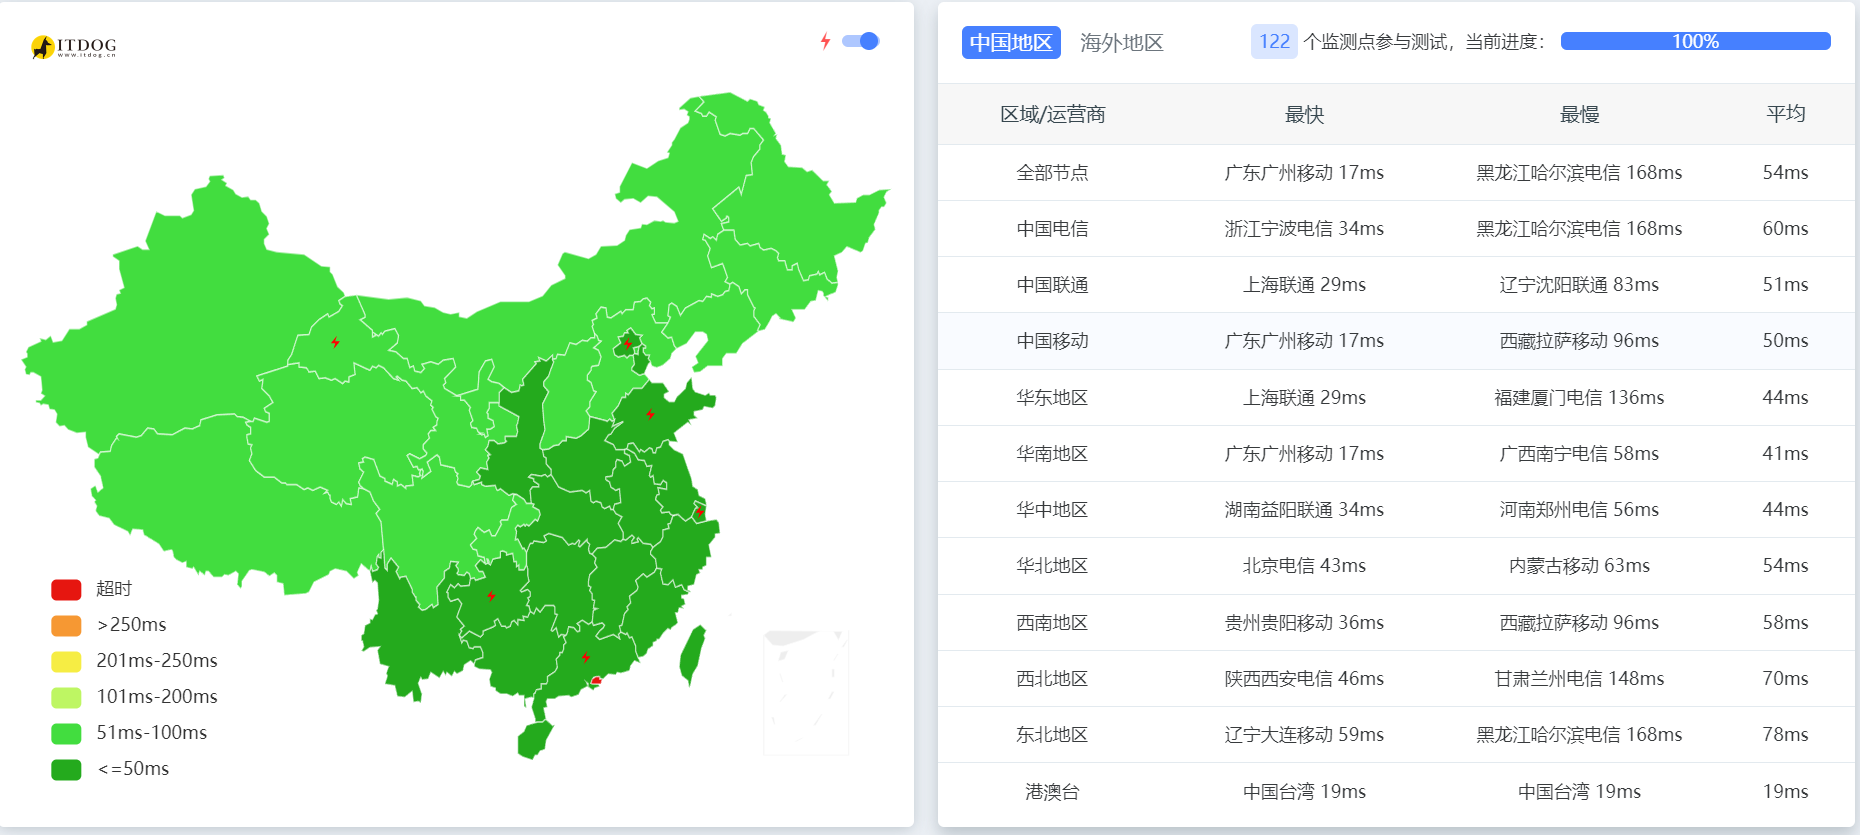
Task: Click 广西南宁电信 58ms cell
Action: tap(1579, 454)
